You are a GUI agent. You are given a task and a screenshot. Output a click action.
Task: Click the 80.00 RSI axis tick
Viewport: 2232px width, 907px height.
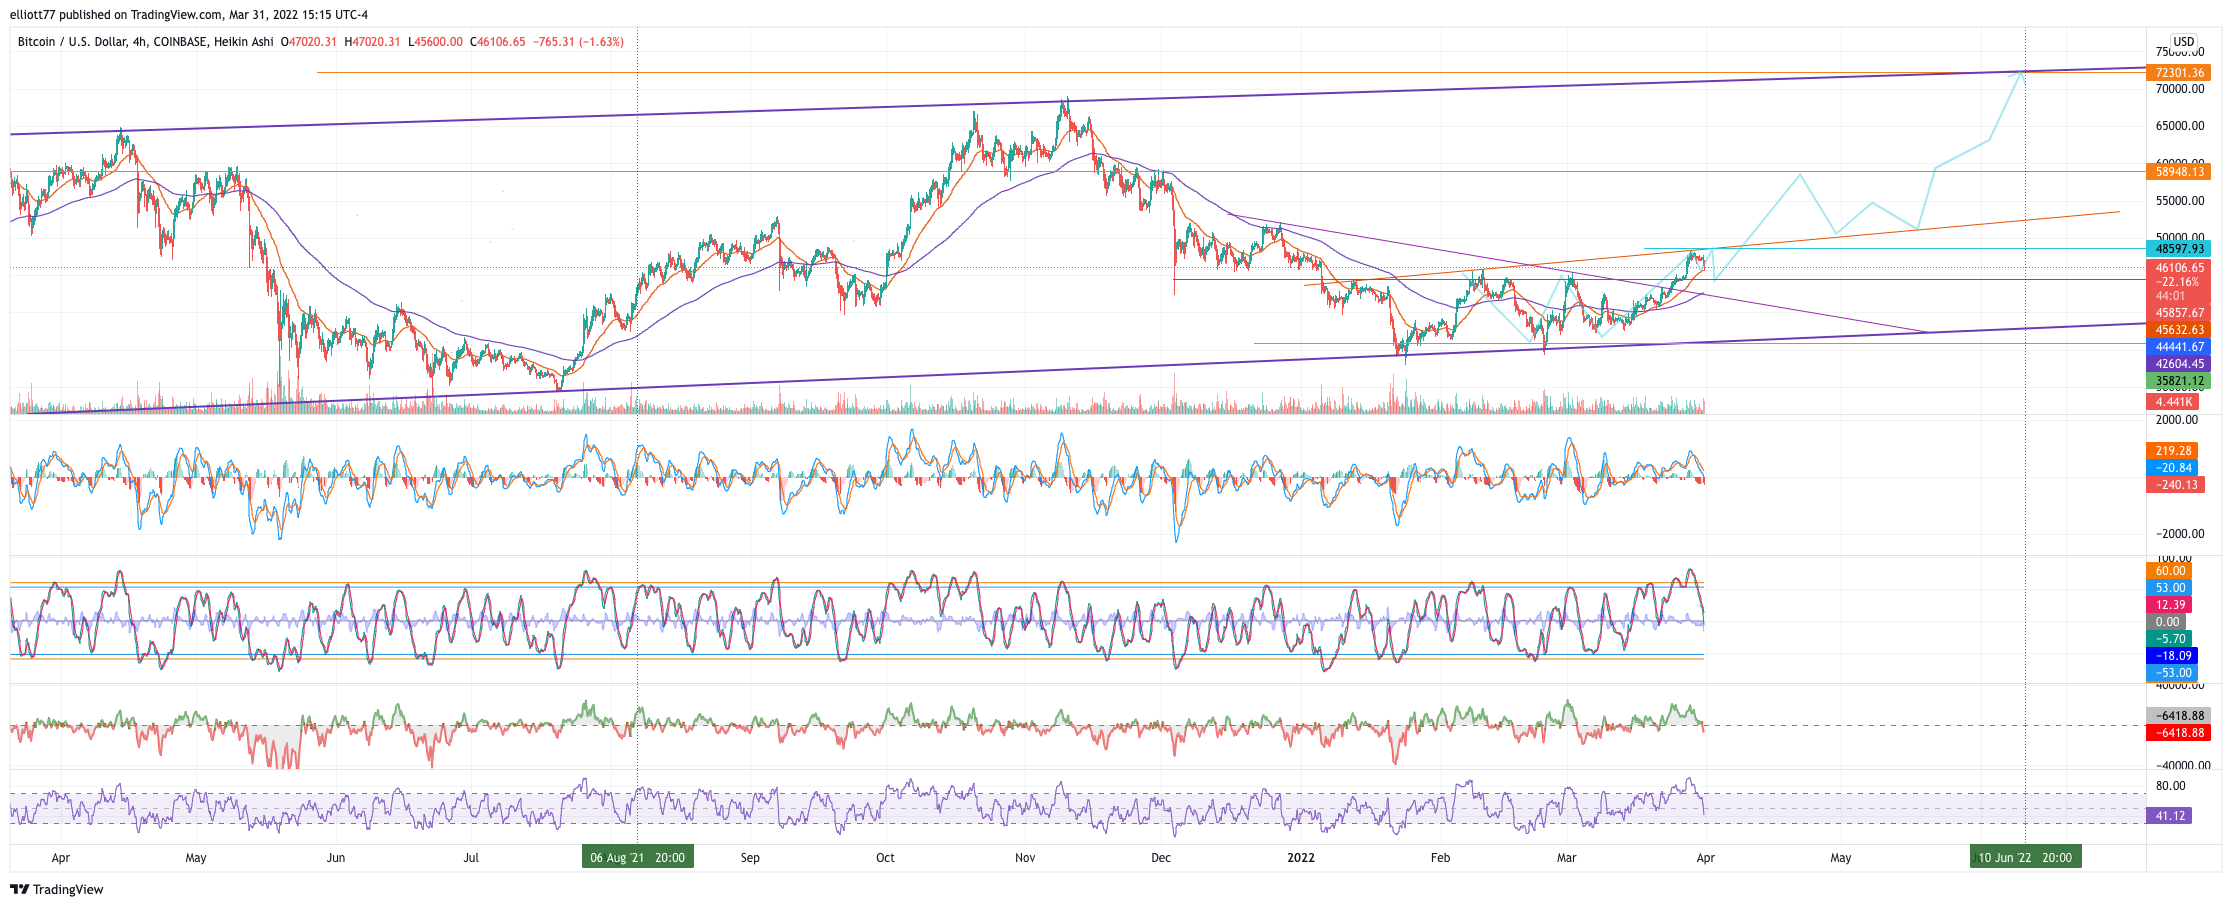[2170, 786]
